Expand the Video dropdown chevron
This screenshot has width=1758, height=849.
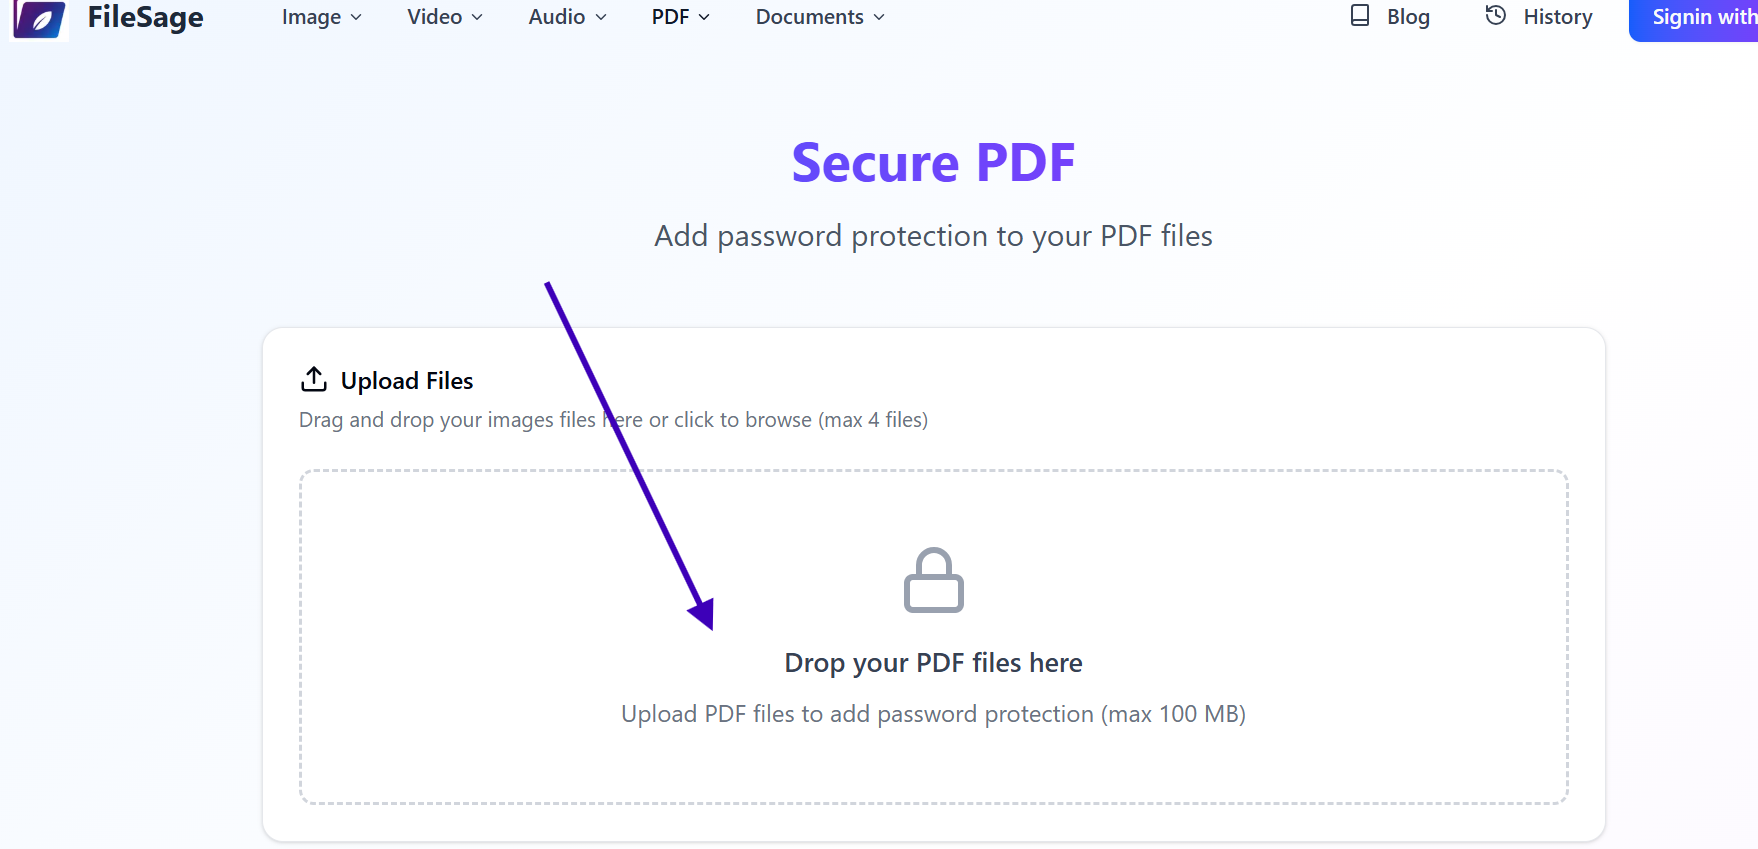(x=477, y=17)
